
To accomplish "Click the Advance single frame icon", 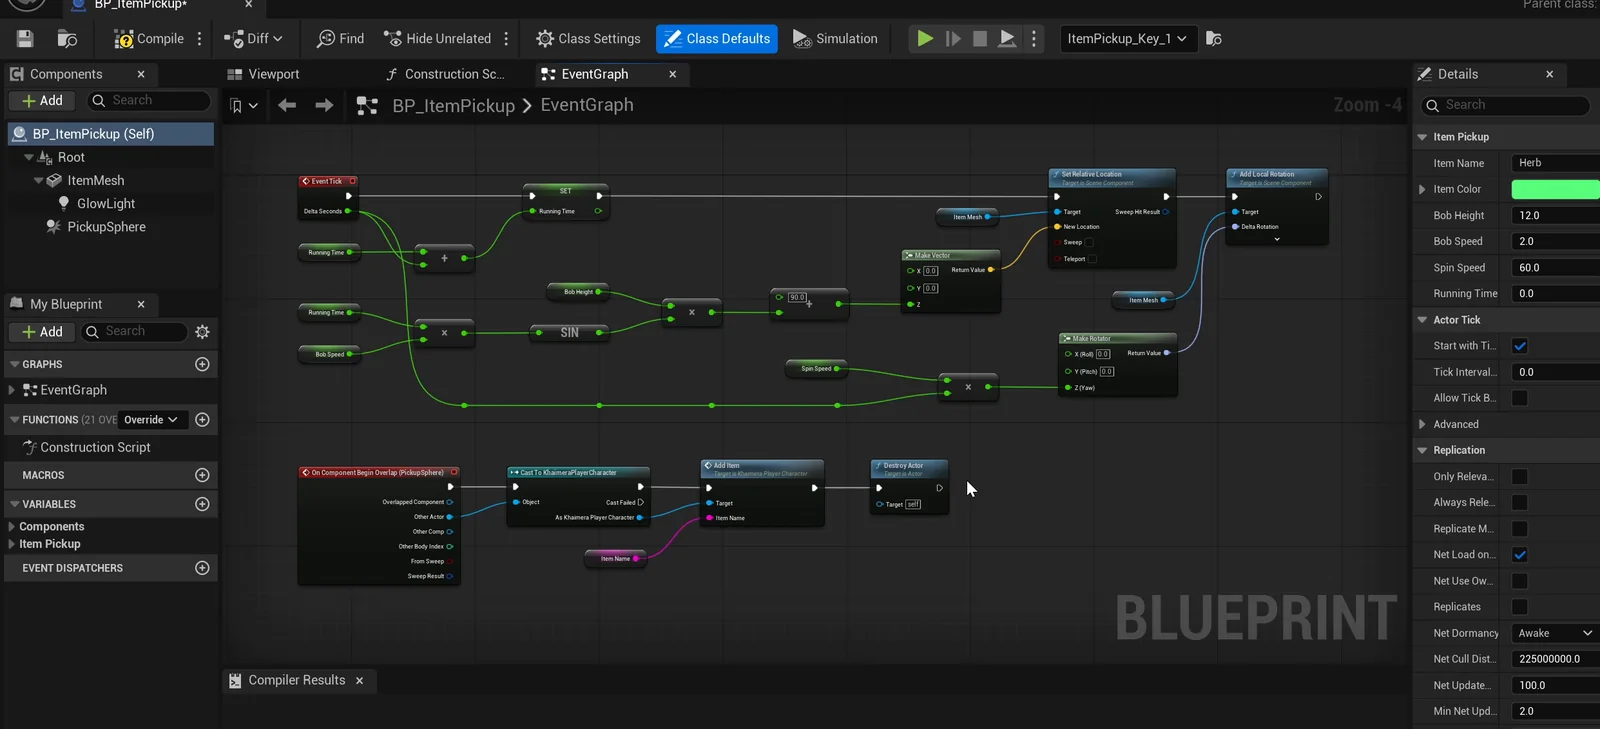I will (953, 39).
